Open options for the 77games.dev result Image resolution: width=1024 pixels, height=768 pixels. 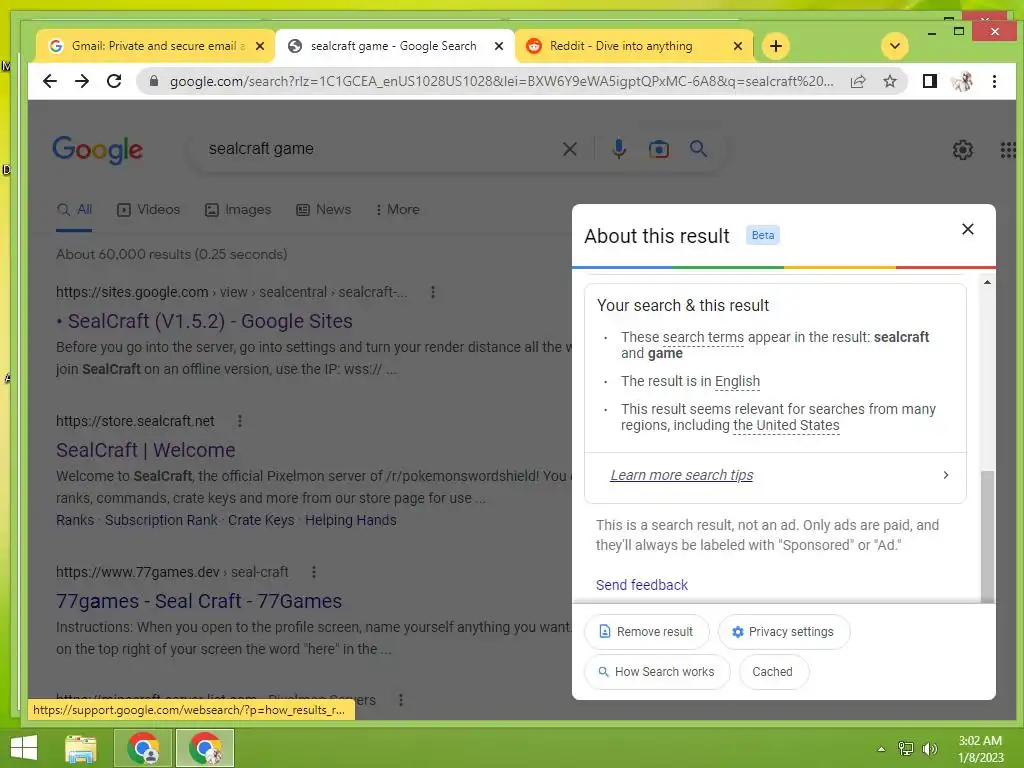point(313,572)
